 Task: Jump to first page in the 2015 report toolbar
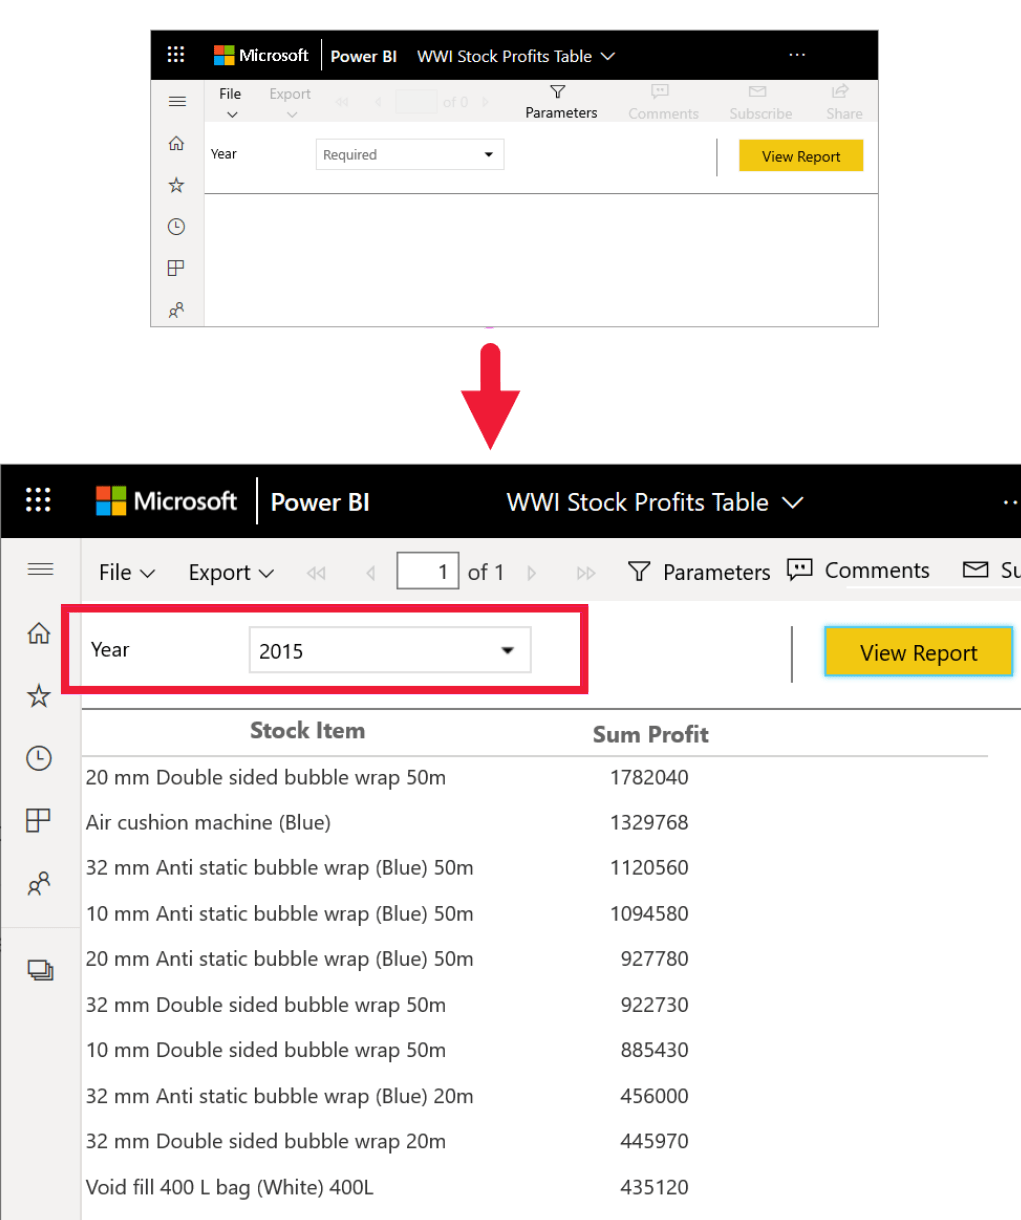coord(316,573)
